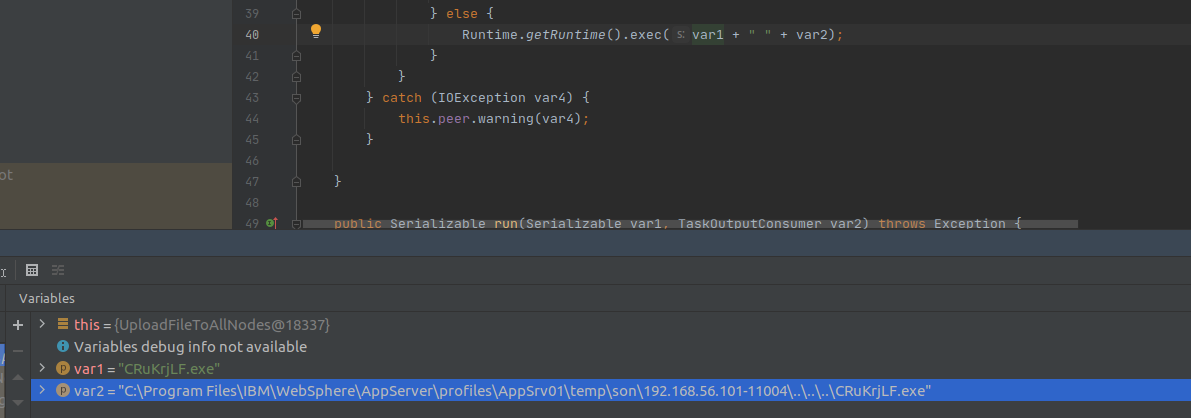The height and width of the screenshot is (418, 1191).
Task: Click line number 48 in gutter
Action: tap(252, 203)
